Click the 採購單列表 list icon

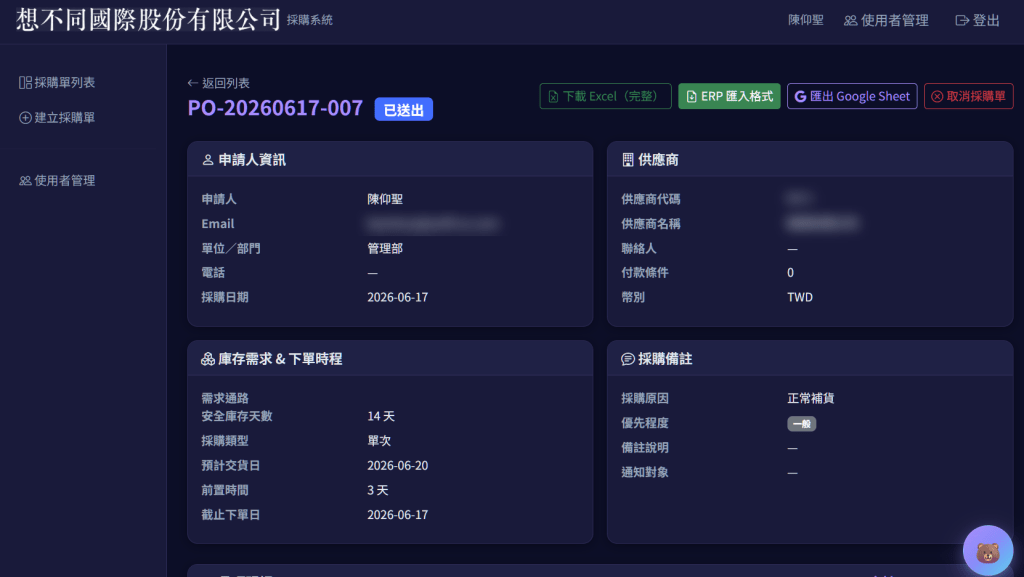(x=25, y=82)
